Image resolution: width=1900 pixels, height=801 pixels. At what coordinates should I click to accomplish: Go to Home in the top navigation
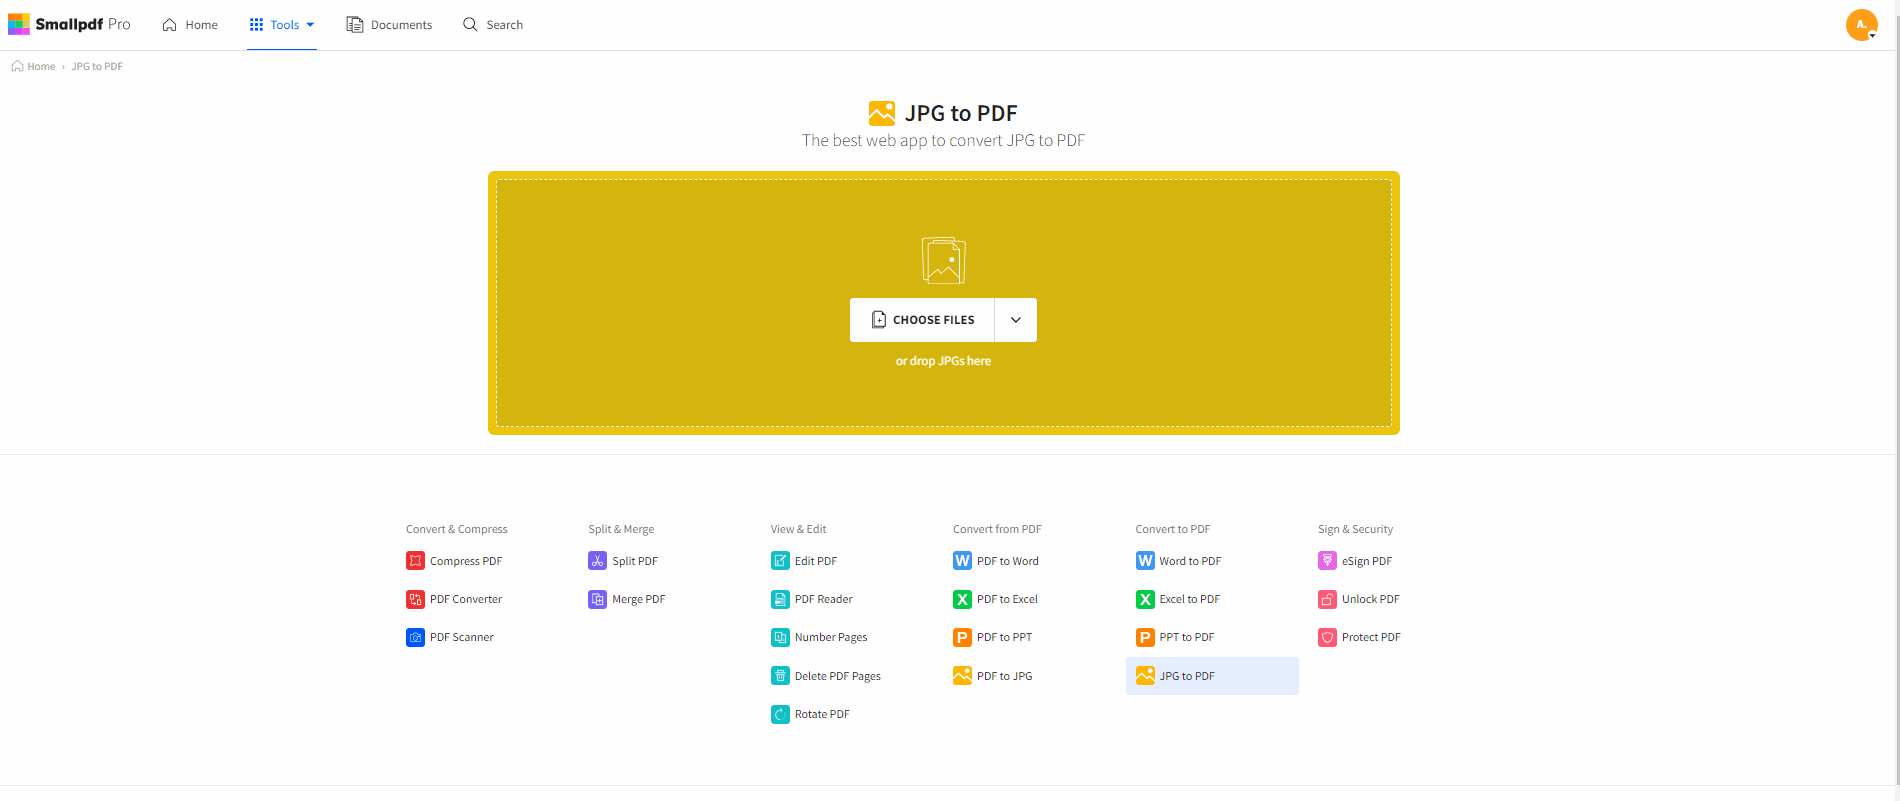pyautogui.click(x=190, y=24)
